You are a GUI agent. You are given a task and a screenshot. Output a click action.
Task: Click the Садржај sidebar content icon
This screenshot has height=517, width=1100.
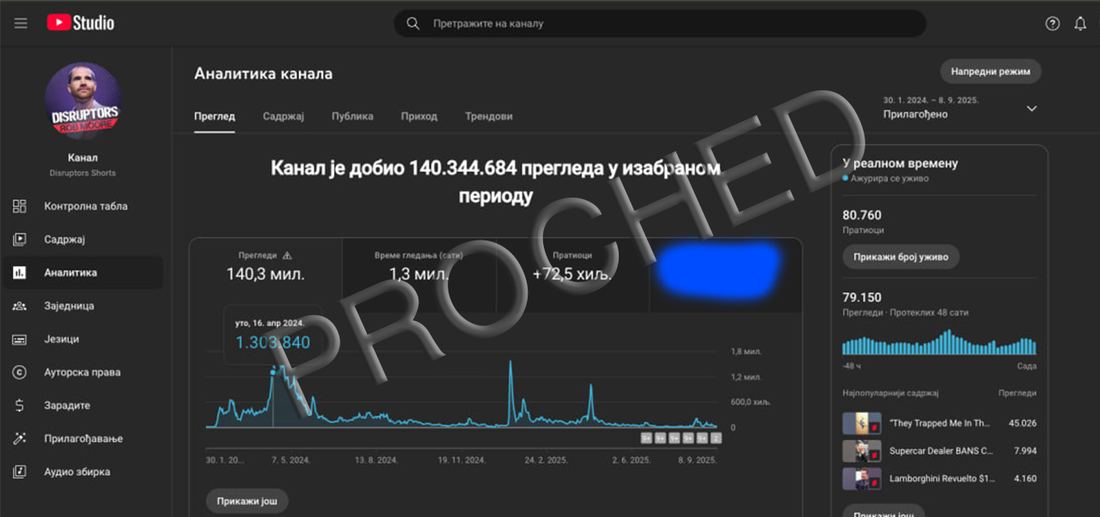(x=20, y=239)
